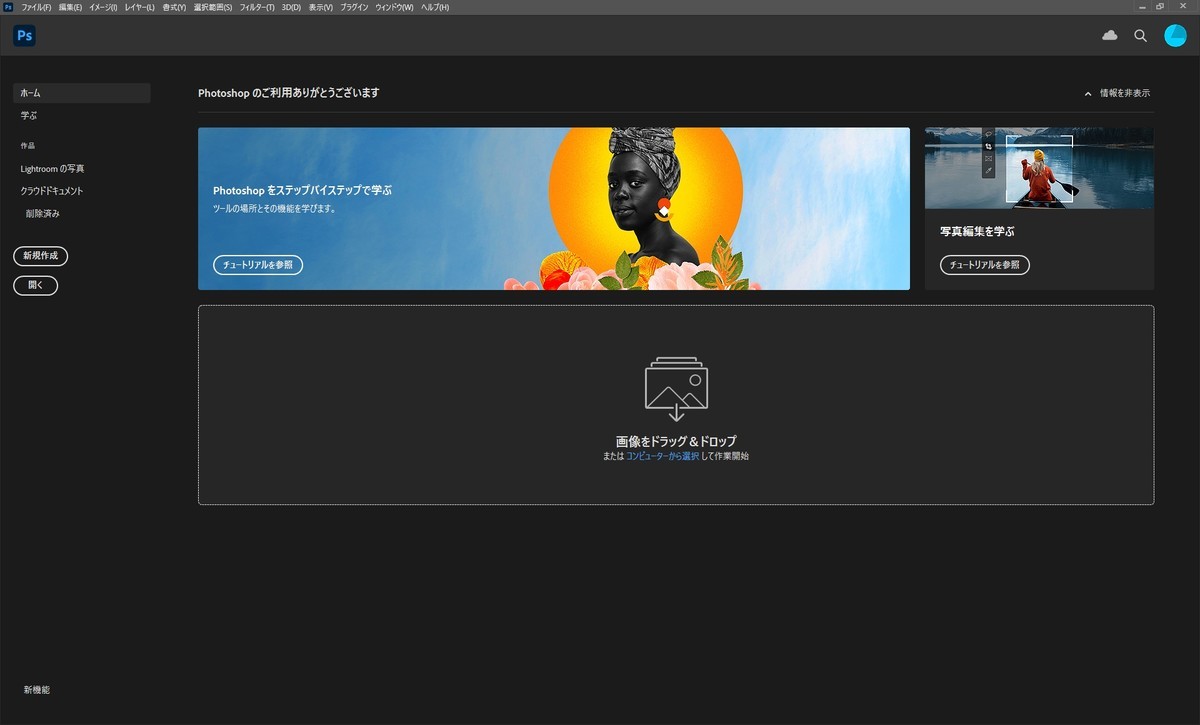Viewport: 1200px width, 725px height.
Task: Click the Photoshop をステップバイステップで学ぶ heading
Action: (x=303, y=190)
